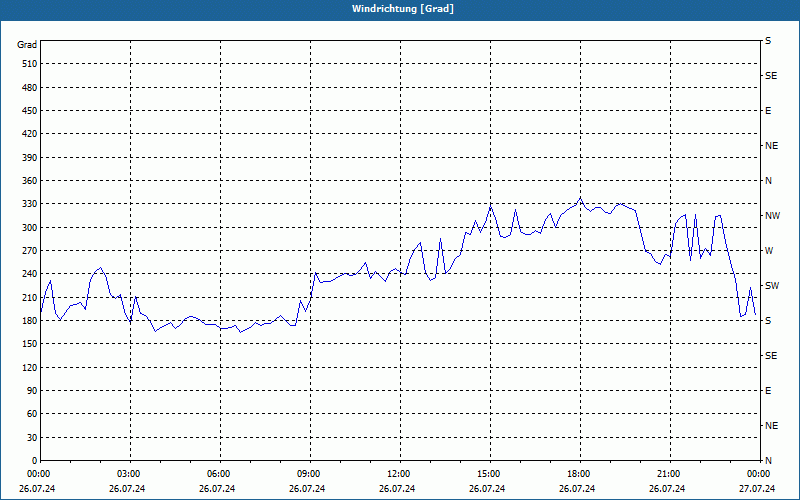Click the 12:00 time axis label

[x=400, y=474]
